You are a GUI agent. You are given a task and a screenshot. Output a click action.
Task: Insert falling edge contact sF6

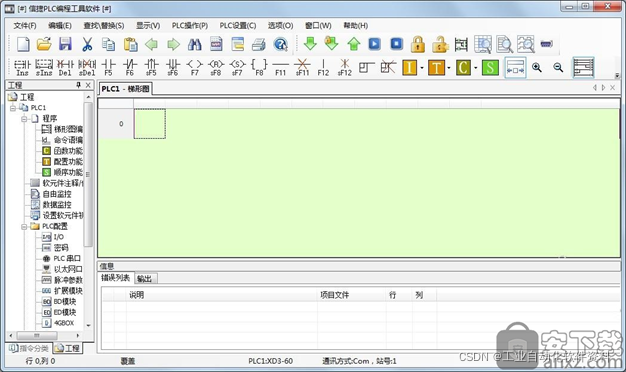tap(173, 67)
